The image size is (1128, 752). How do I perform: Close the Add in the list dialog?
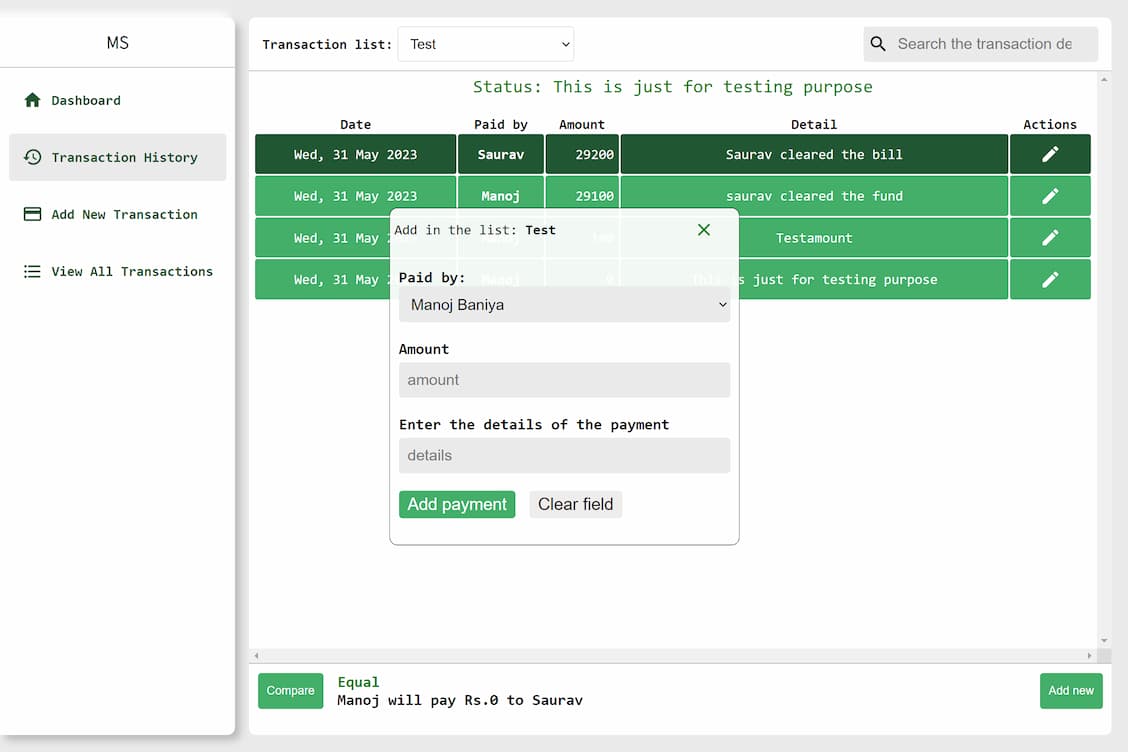pyautogui.click(x=704, y=230)
